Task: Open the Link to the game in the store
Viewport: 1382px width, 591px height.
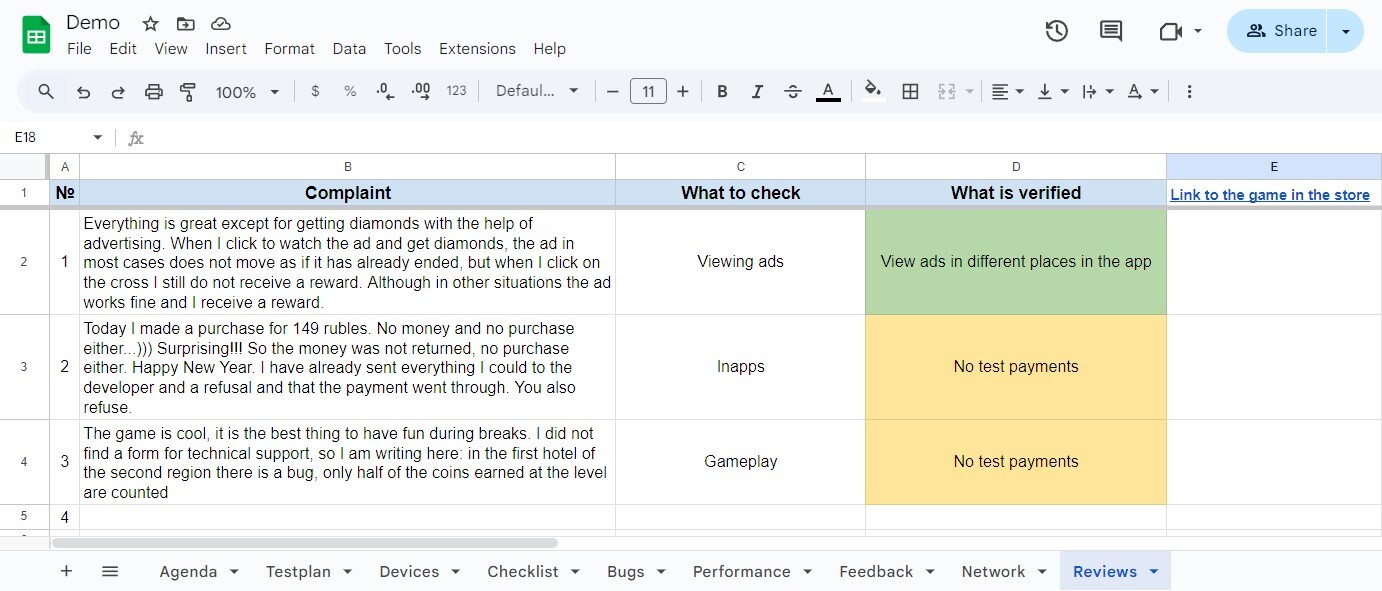Action: click(x=1269, y=195)
